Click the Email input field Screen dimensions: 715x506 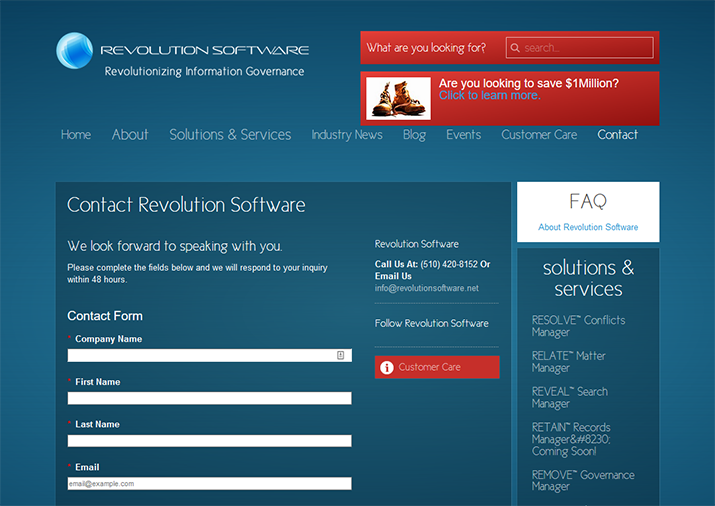(x=210, y=484)
